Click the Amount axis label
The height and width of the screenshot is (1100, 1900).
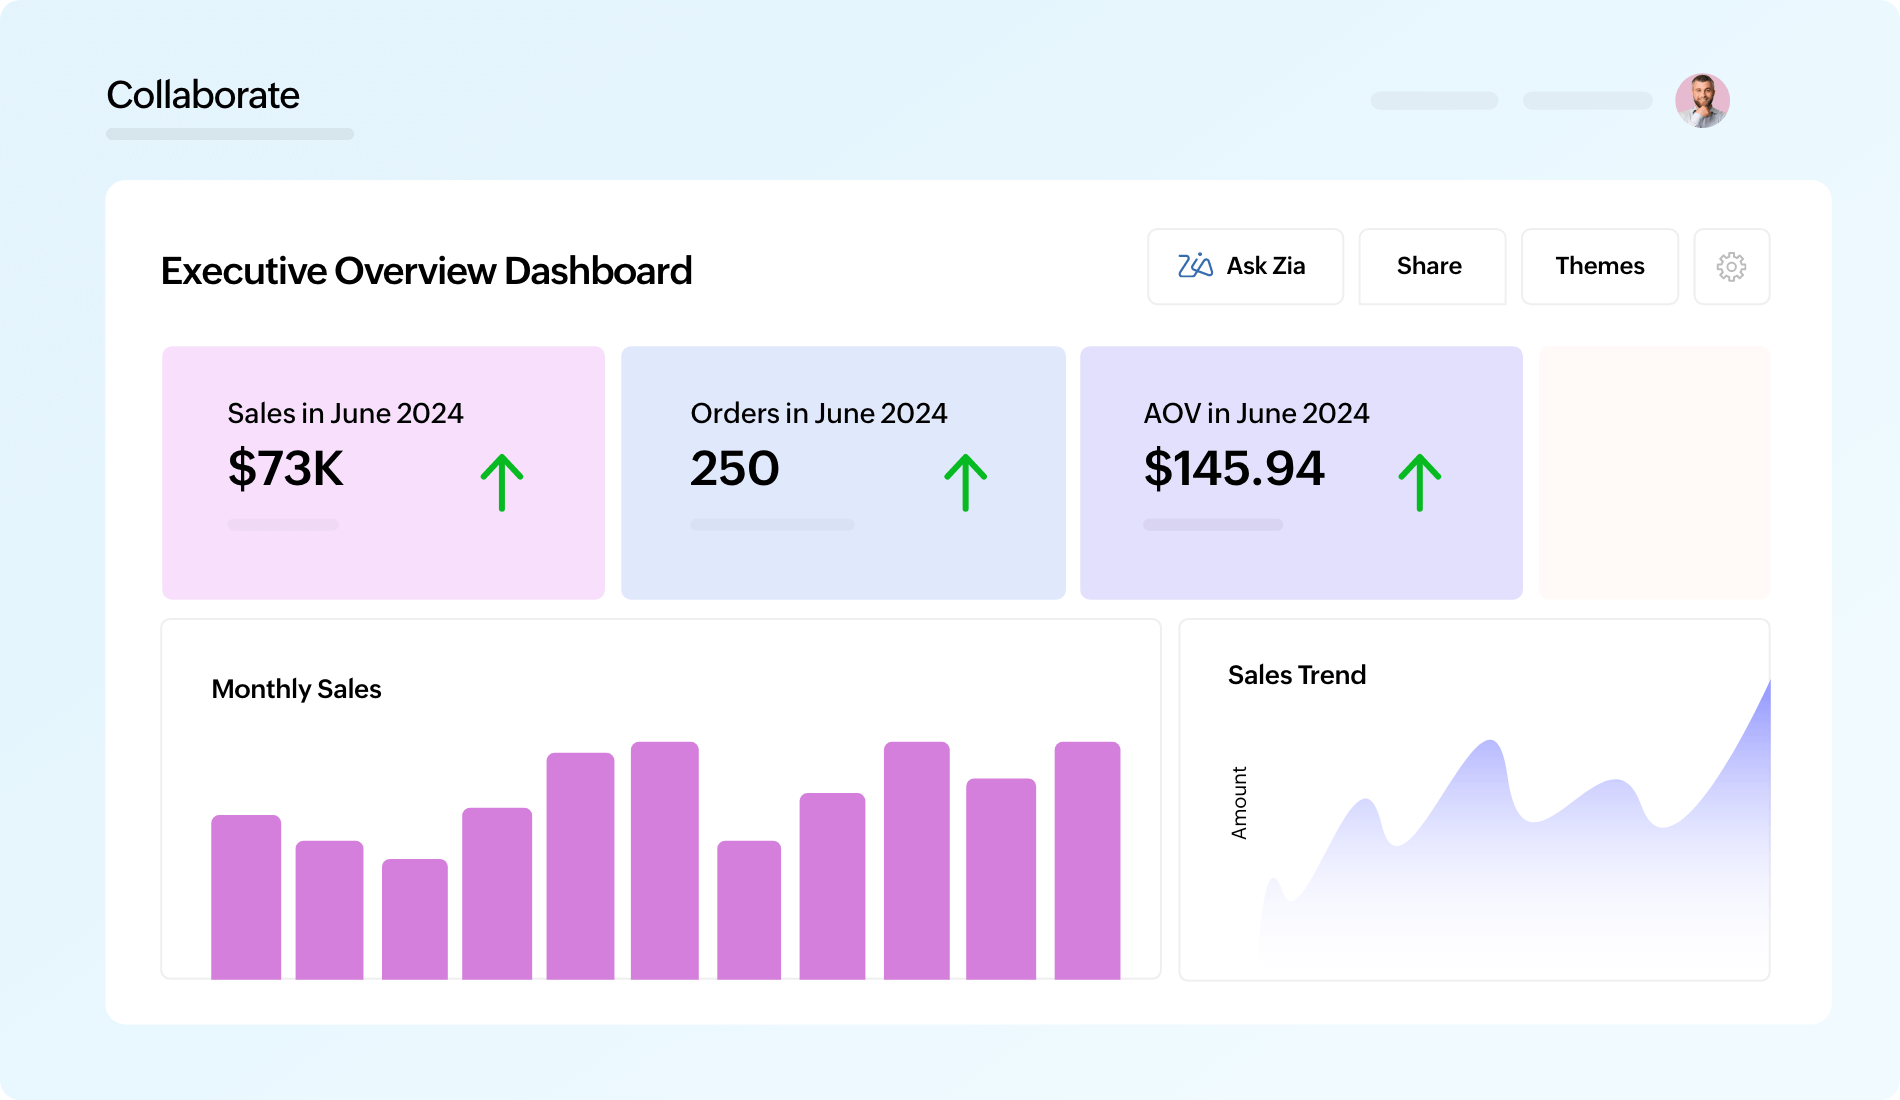coord(1239,803)
